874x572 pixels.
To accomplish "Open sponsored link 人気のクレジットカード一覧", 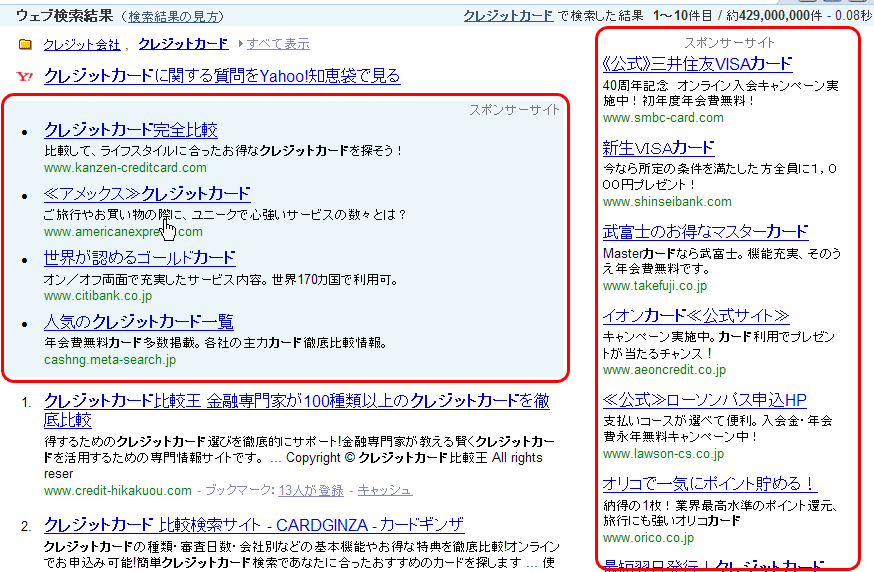I will coord(139,322).
